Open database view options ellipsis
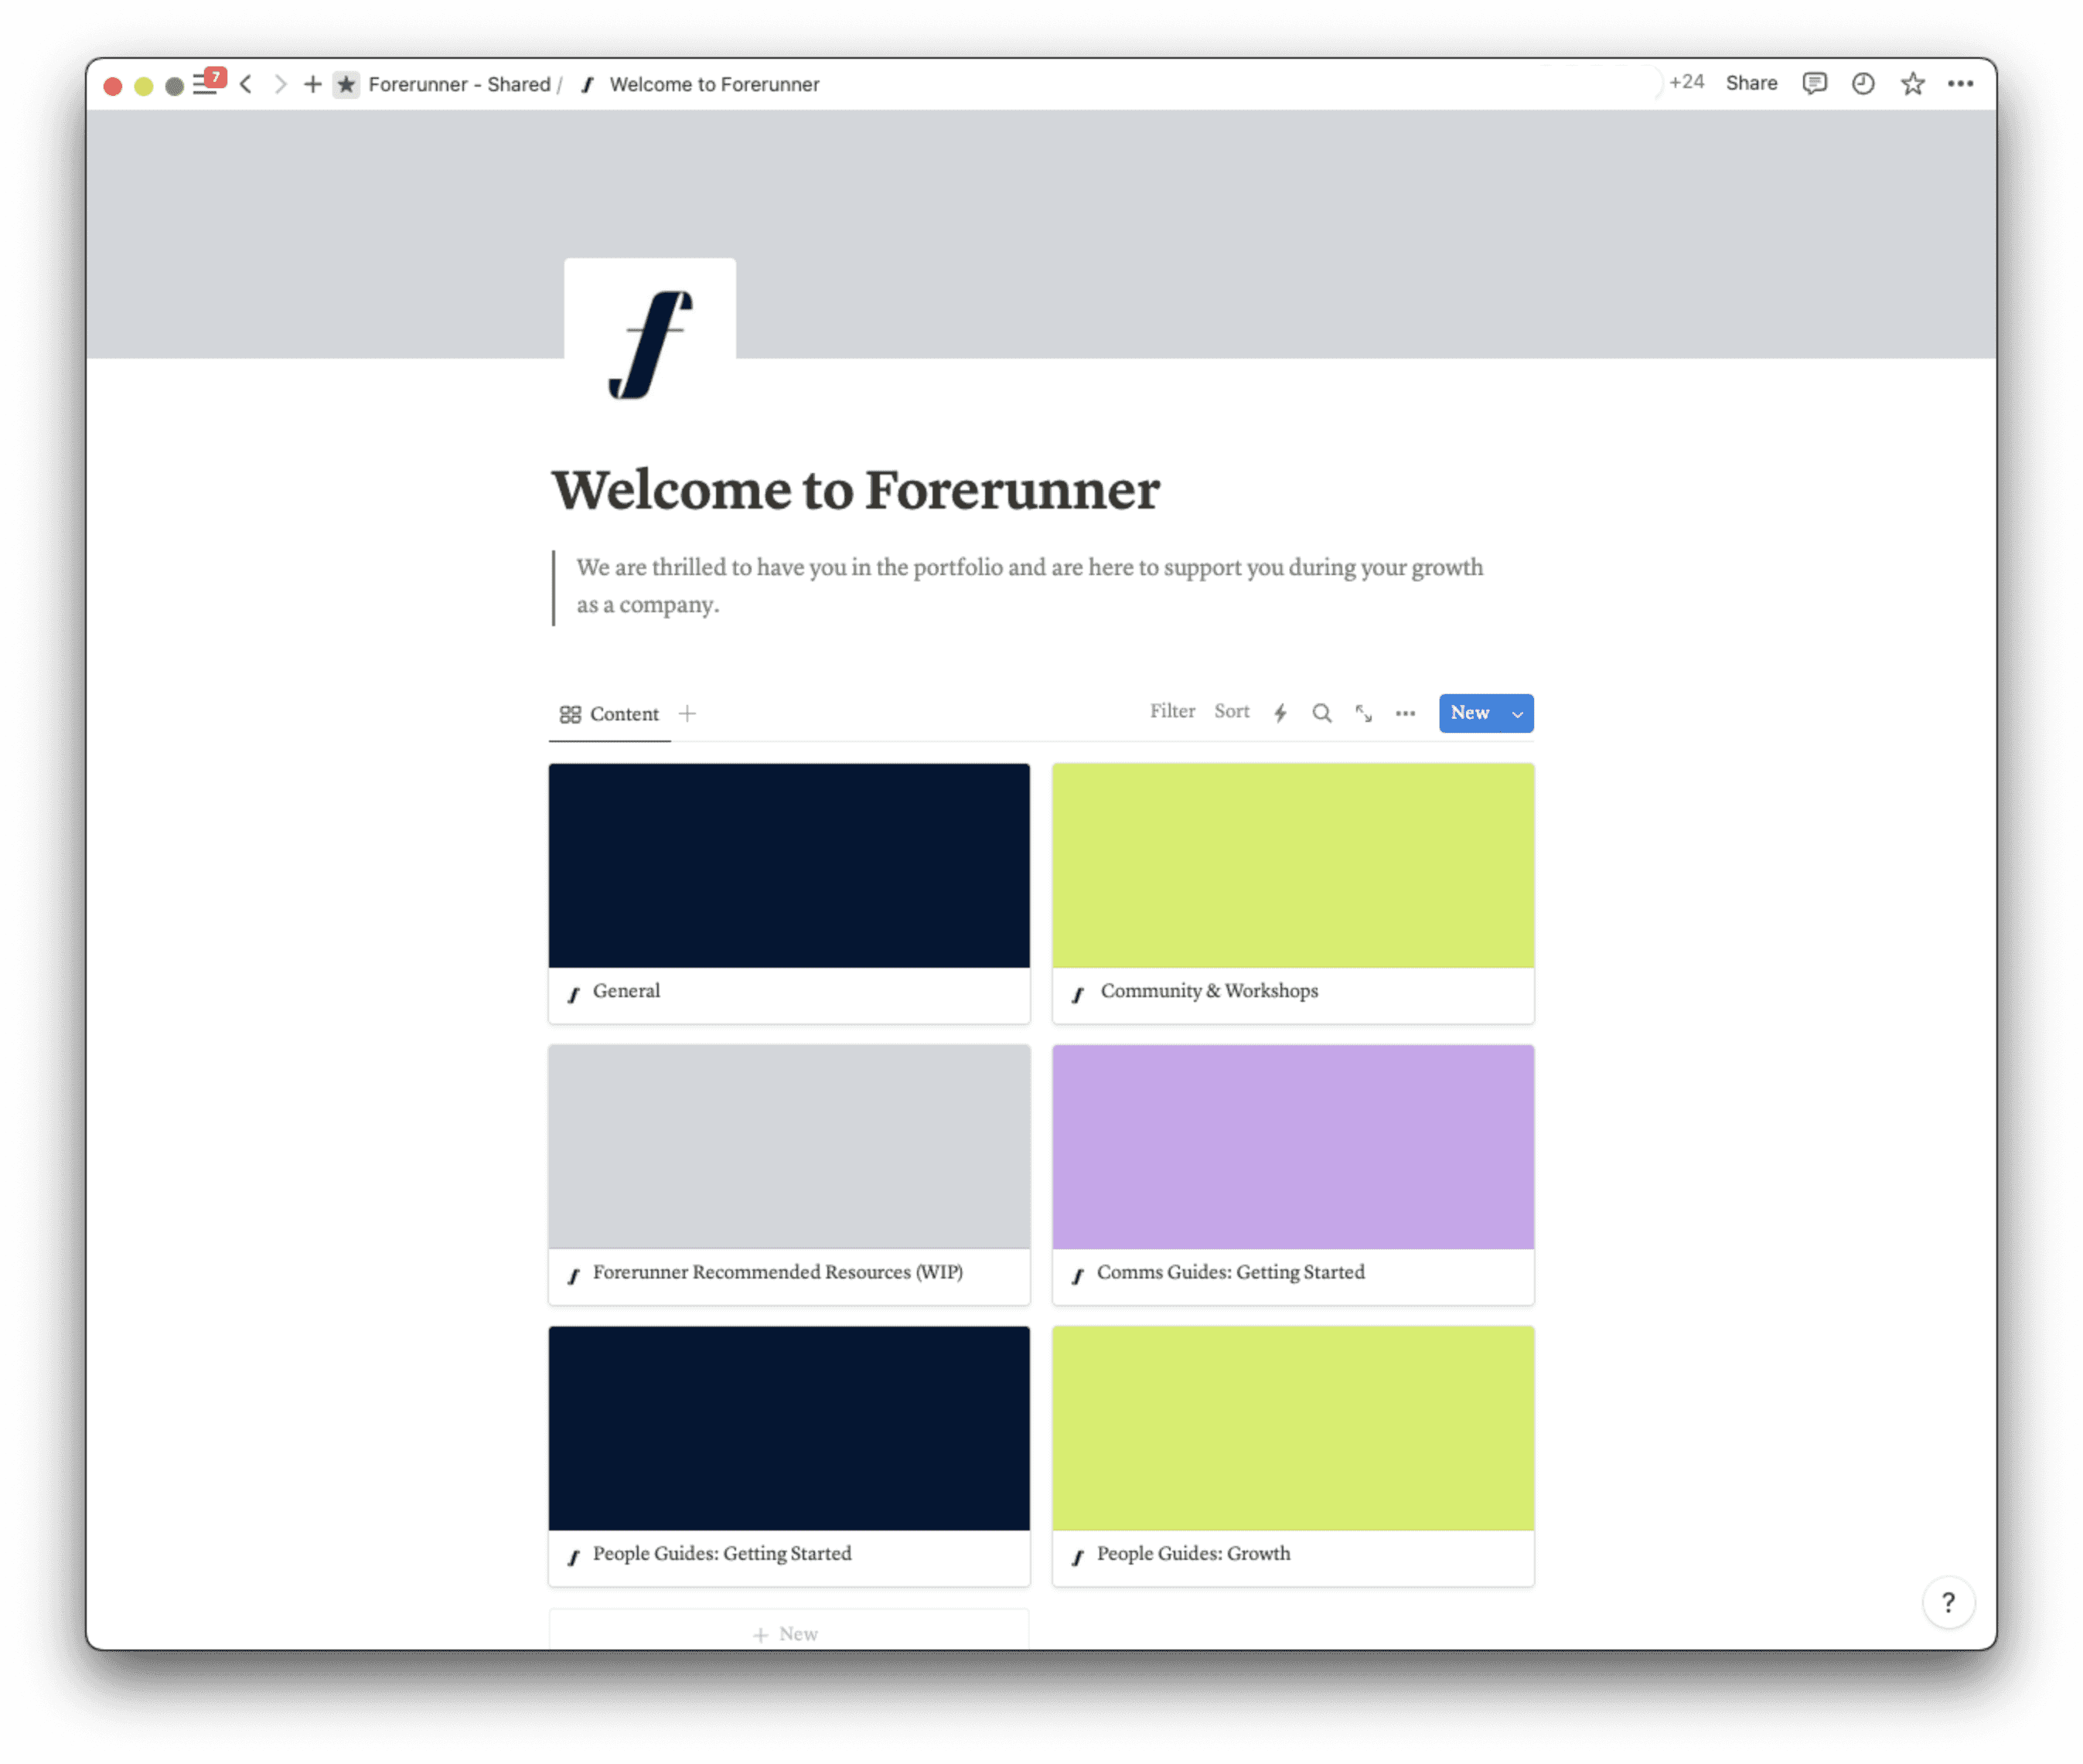 1405,713
